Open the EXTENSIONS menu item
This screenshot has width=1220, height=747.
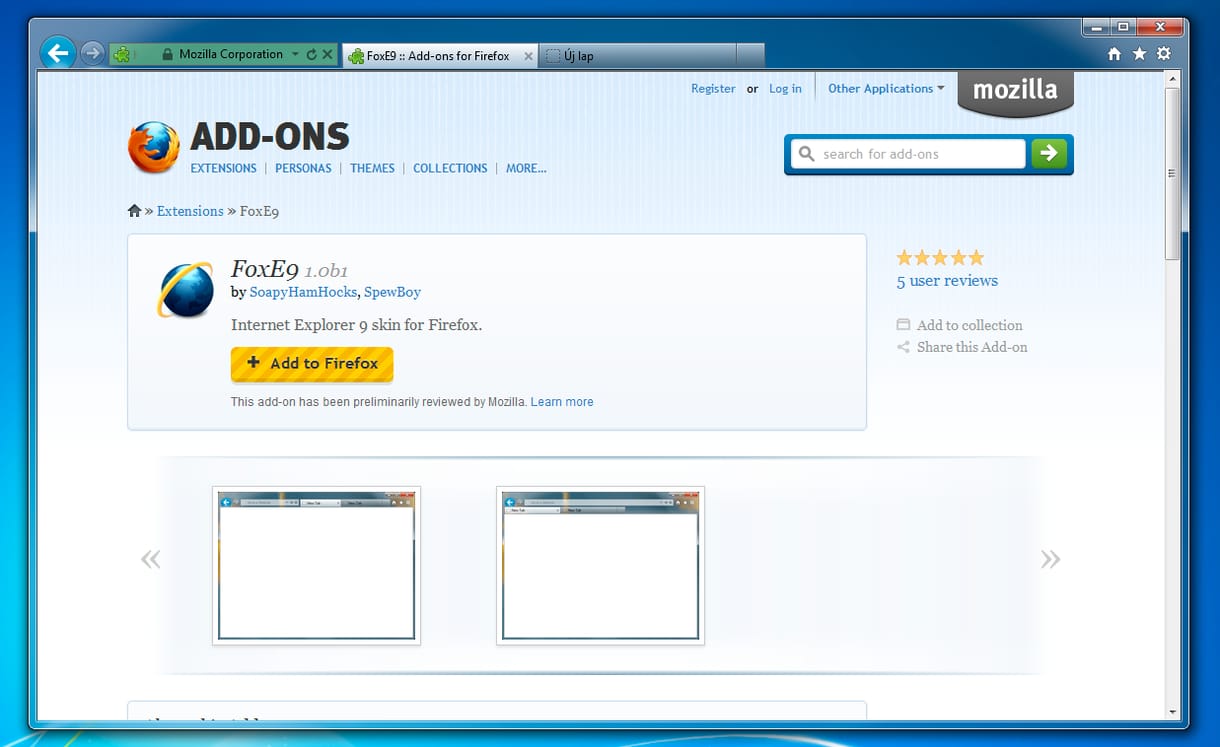coord(224,168)
